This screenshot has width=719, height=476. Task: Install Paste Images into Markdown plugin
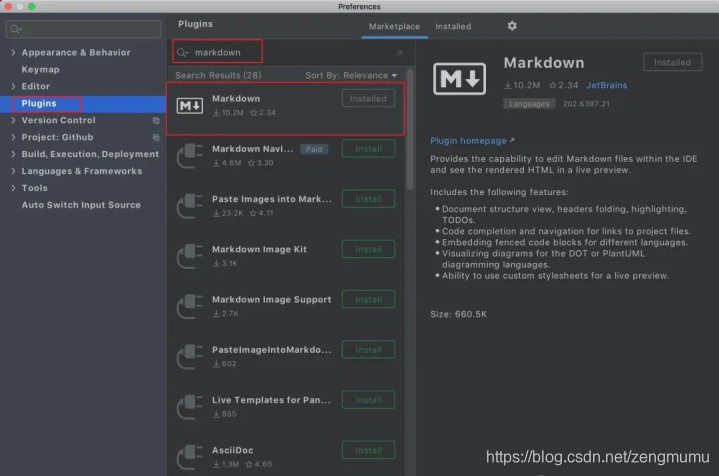pyautogui.click(x=368, y=199)
